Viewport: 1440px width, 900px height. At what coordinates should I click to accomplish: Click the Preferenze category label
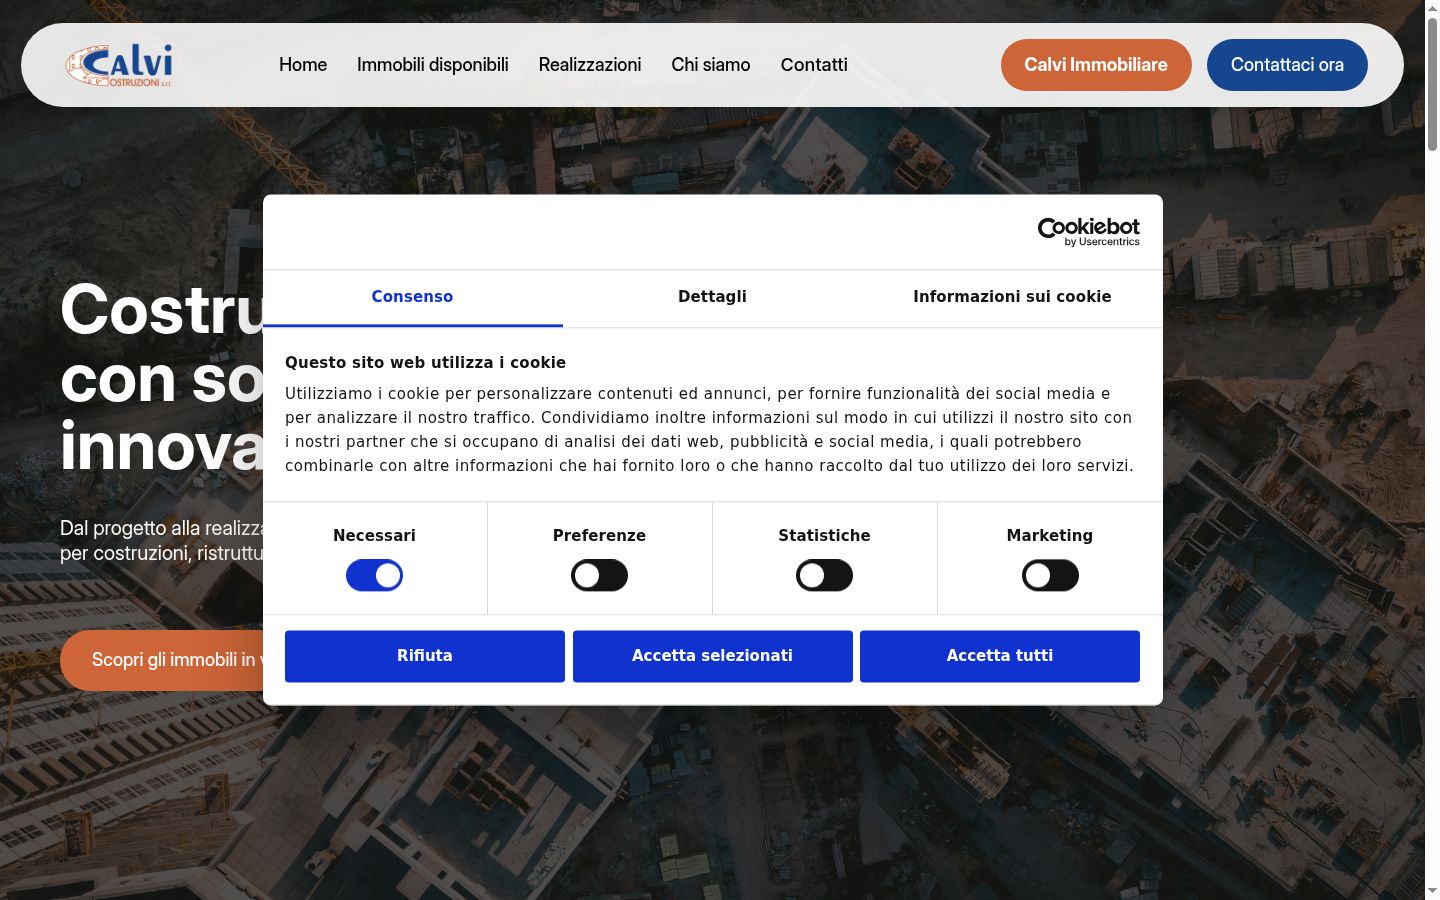(x=599, y=536)
